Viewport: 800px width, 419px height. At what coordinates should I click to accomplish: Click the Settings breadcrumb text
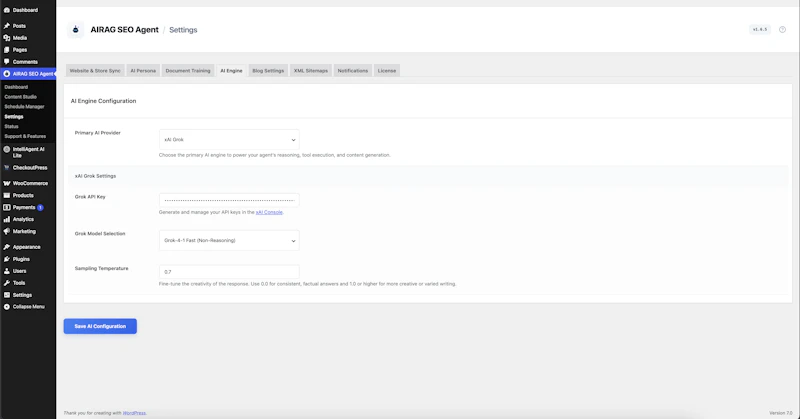[x=183, y=30]
